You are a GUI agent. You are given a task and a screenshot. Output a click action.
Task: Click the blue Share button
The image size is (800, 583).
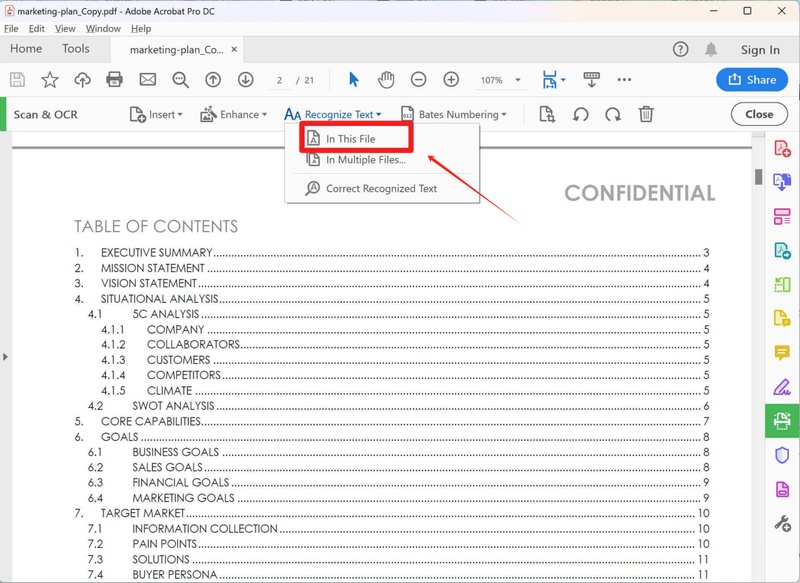(752, 80)
